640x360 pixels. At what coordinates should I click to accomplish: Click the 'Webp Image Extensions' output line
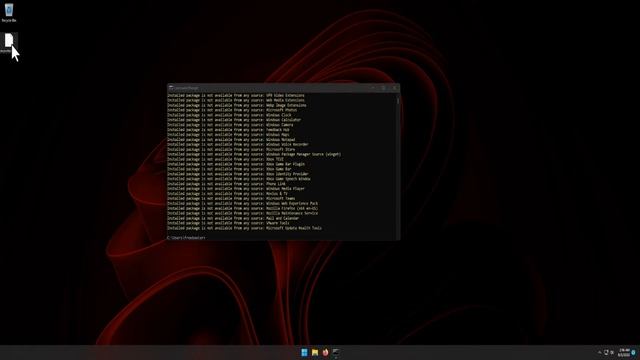click(237, 105)
